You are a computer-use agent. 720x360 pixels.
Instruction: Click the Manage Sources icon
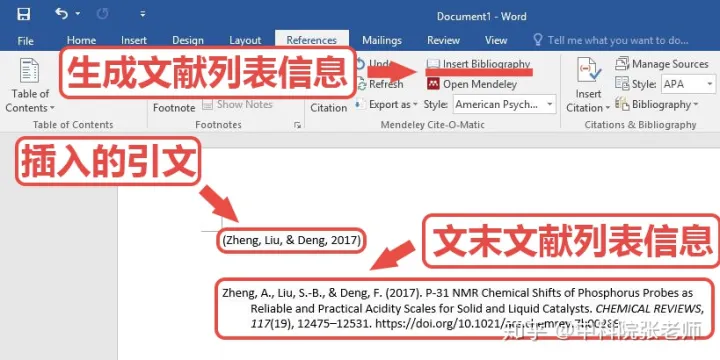click(x=622, y=64)
